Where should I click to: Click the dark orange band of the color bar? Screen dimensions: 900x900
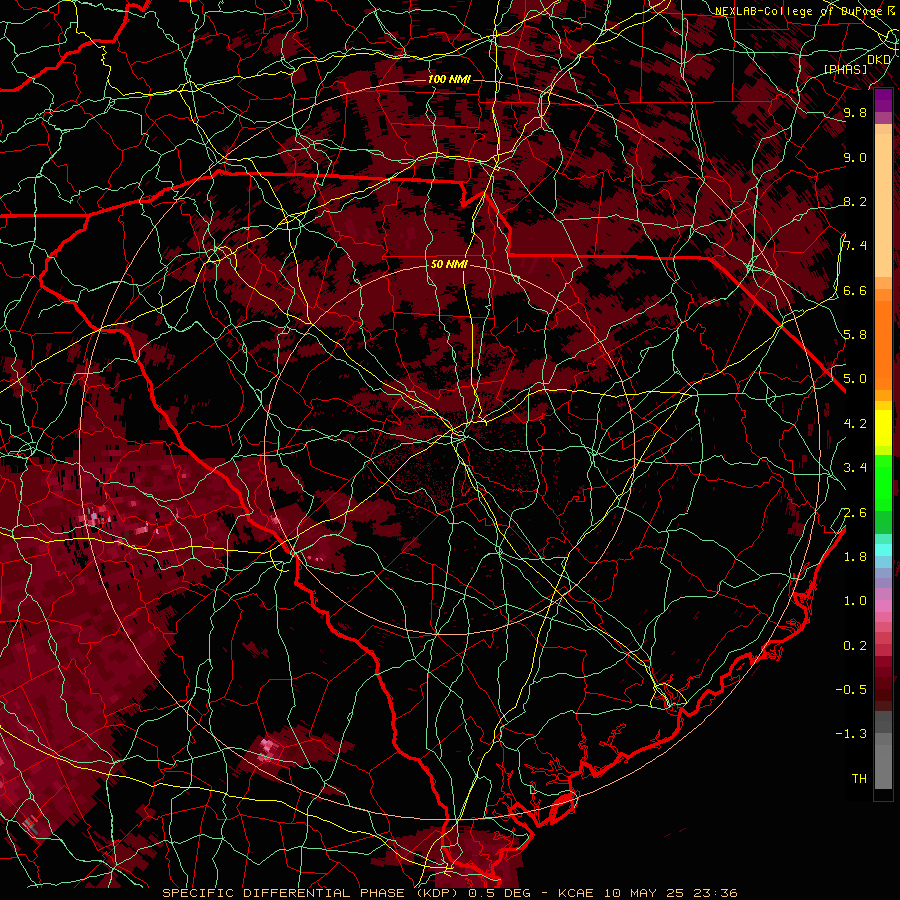(x=883, y=346)
